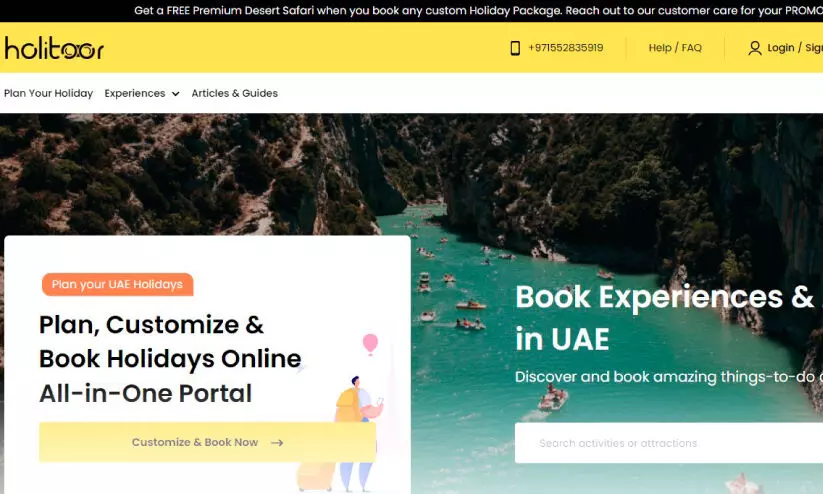Focus the Search activities or attractions field

[669, 443]
